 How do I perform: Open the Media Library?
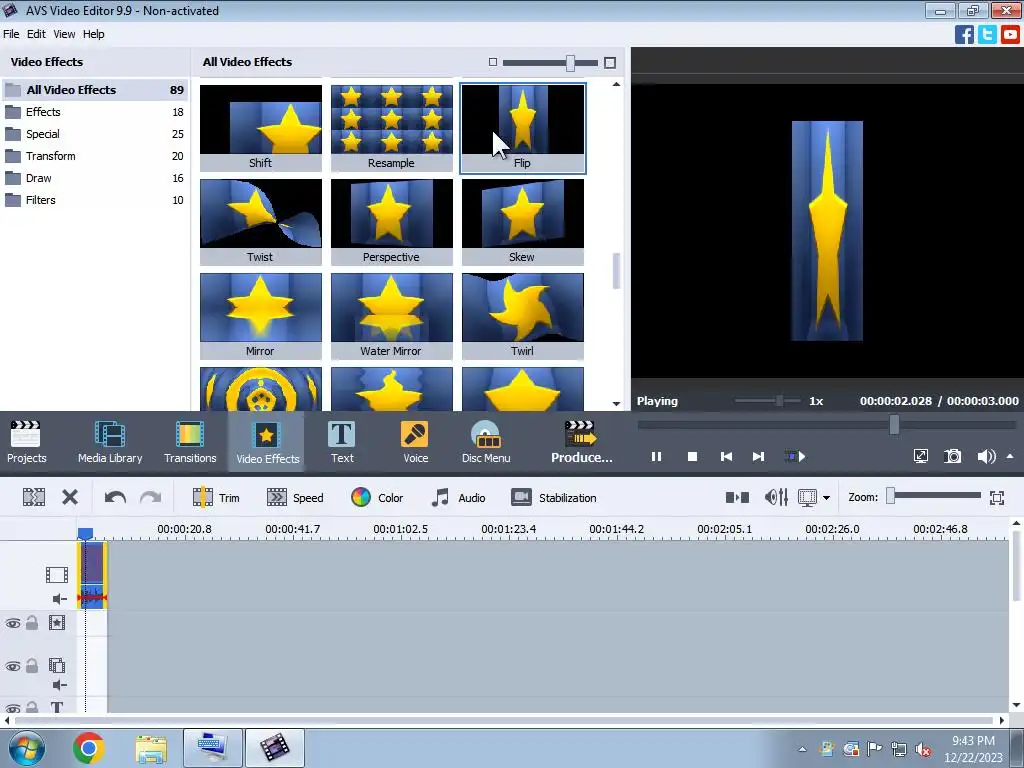[110, 441]
